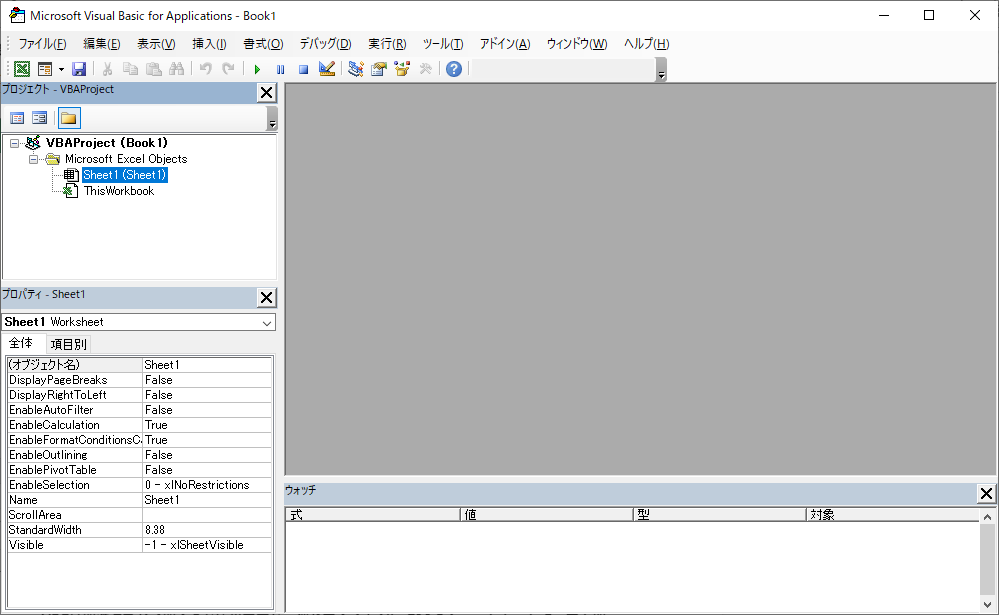The height and width of the screenshot is (615, 999).
Task: Open standard toolbar options arrow
Action: click(x=661, y=69)
